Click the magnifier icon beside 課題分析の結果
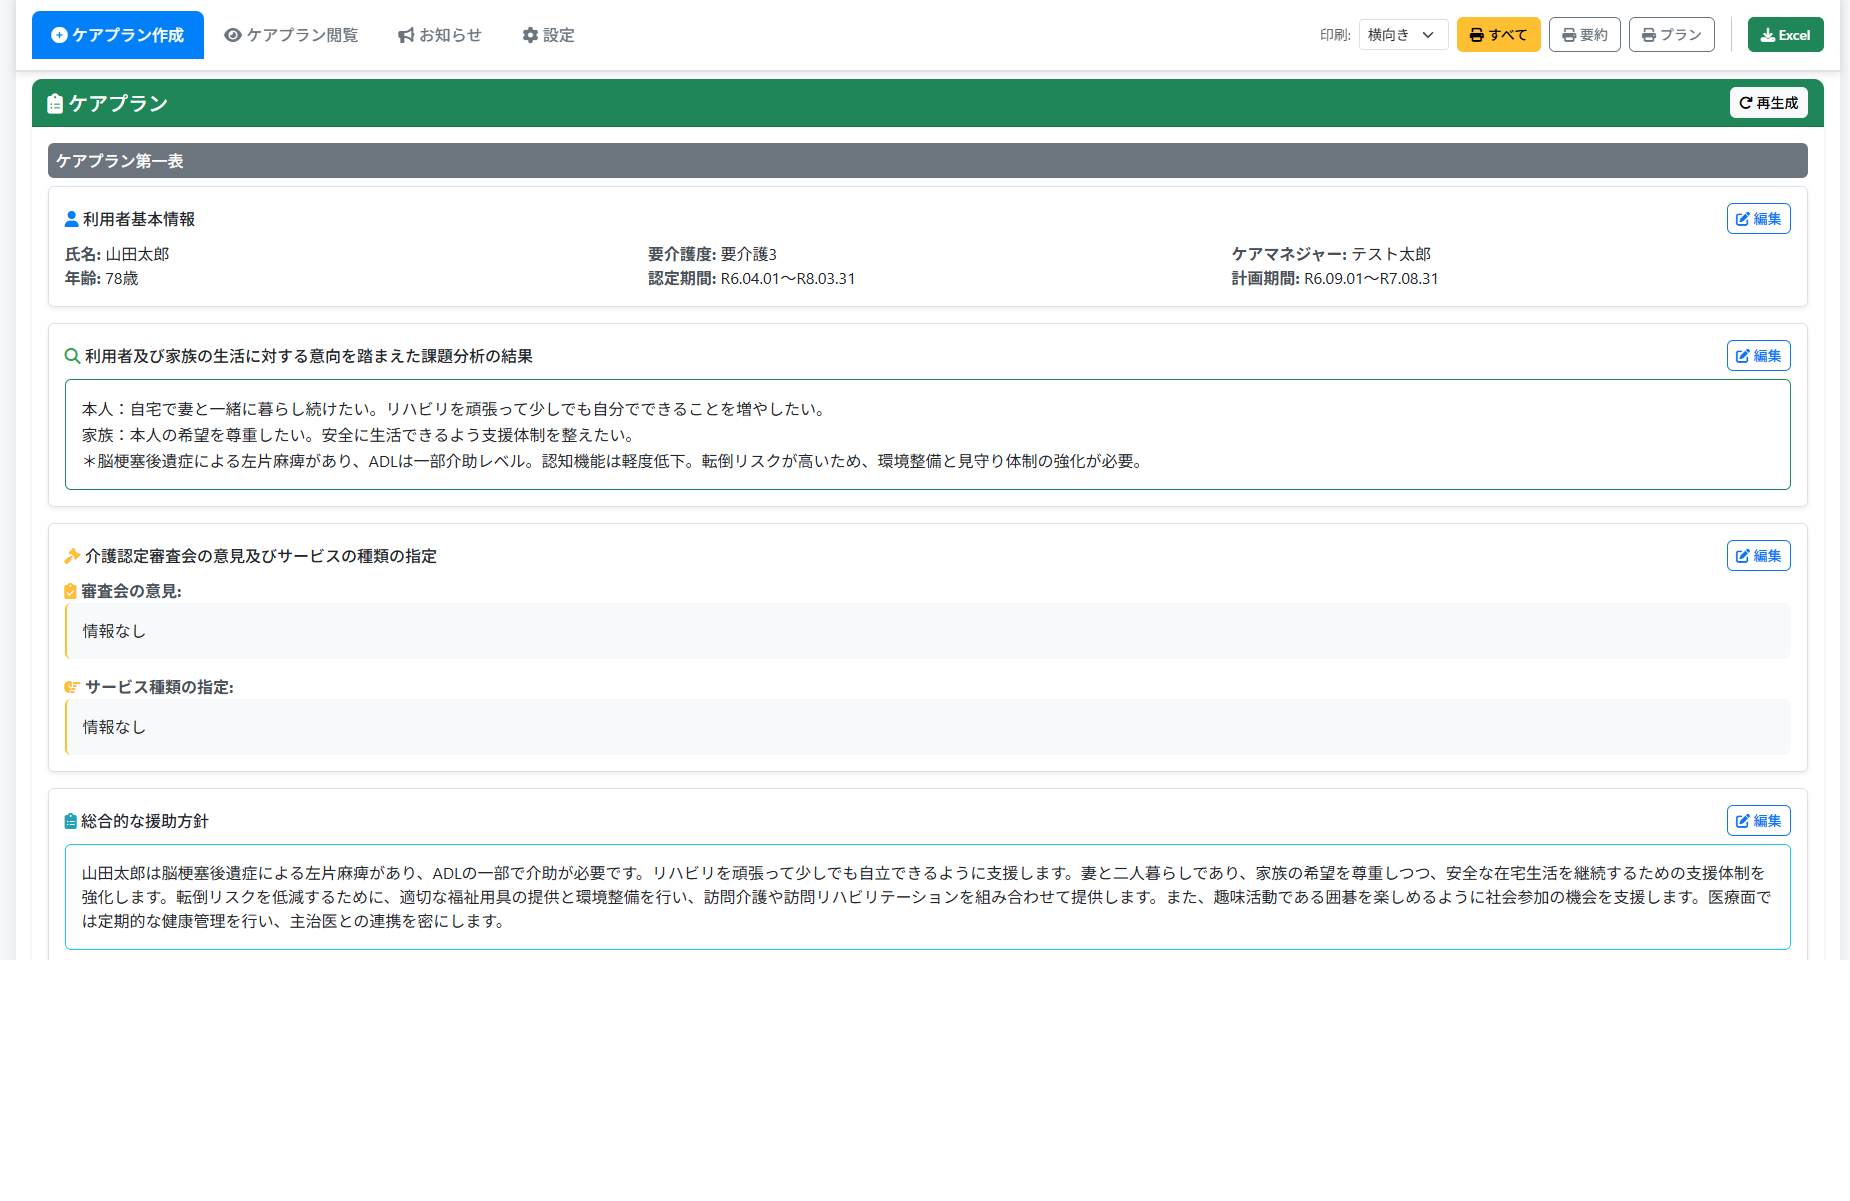 pyautogui.click(x=72, y=356)
